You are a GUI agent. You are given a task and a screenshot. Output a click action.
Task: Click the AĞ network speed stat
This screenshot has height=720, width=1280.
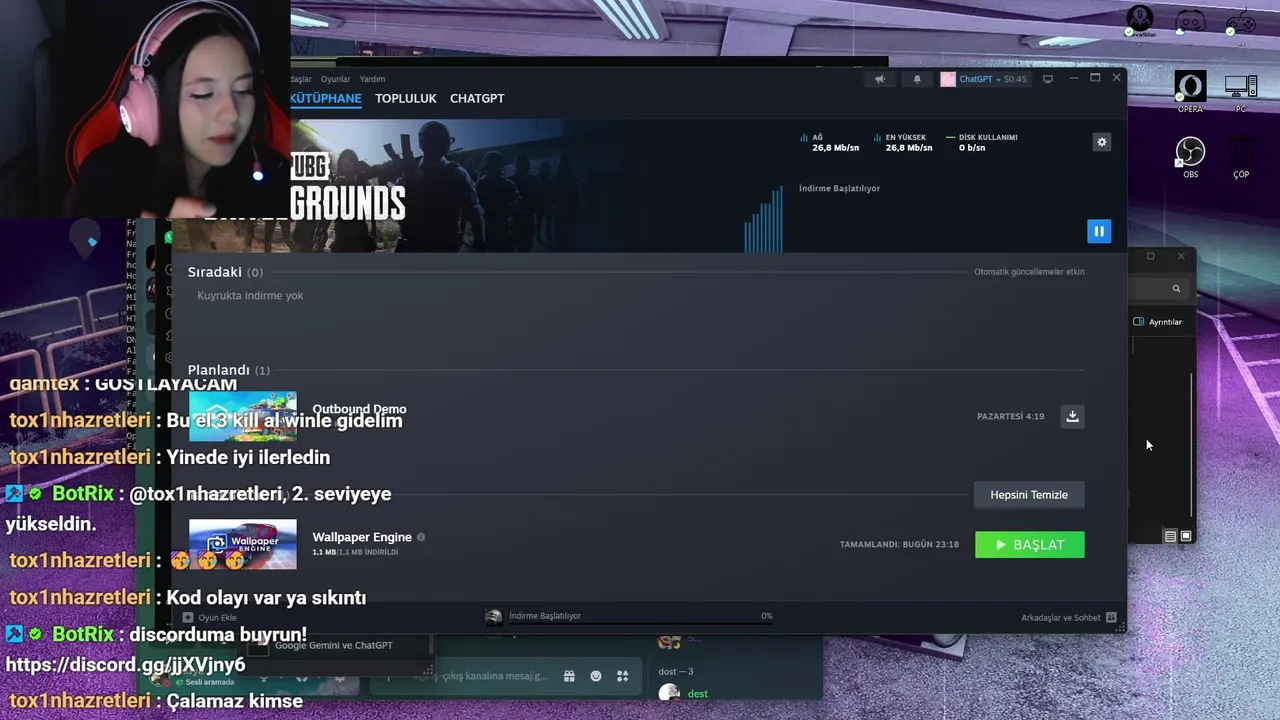pyautogui.click(x=830, y=142)
